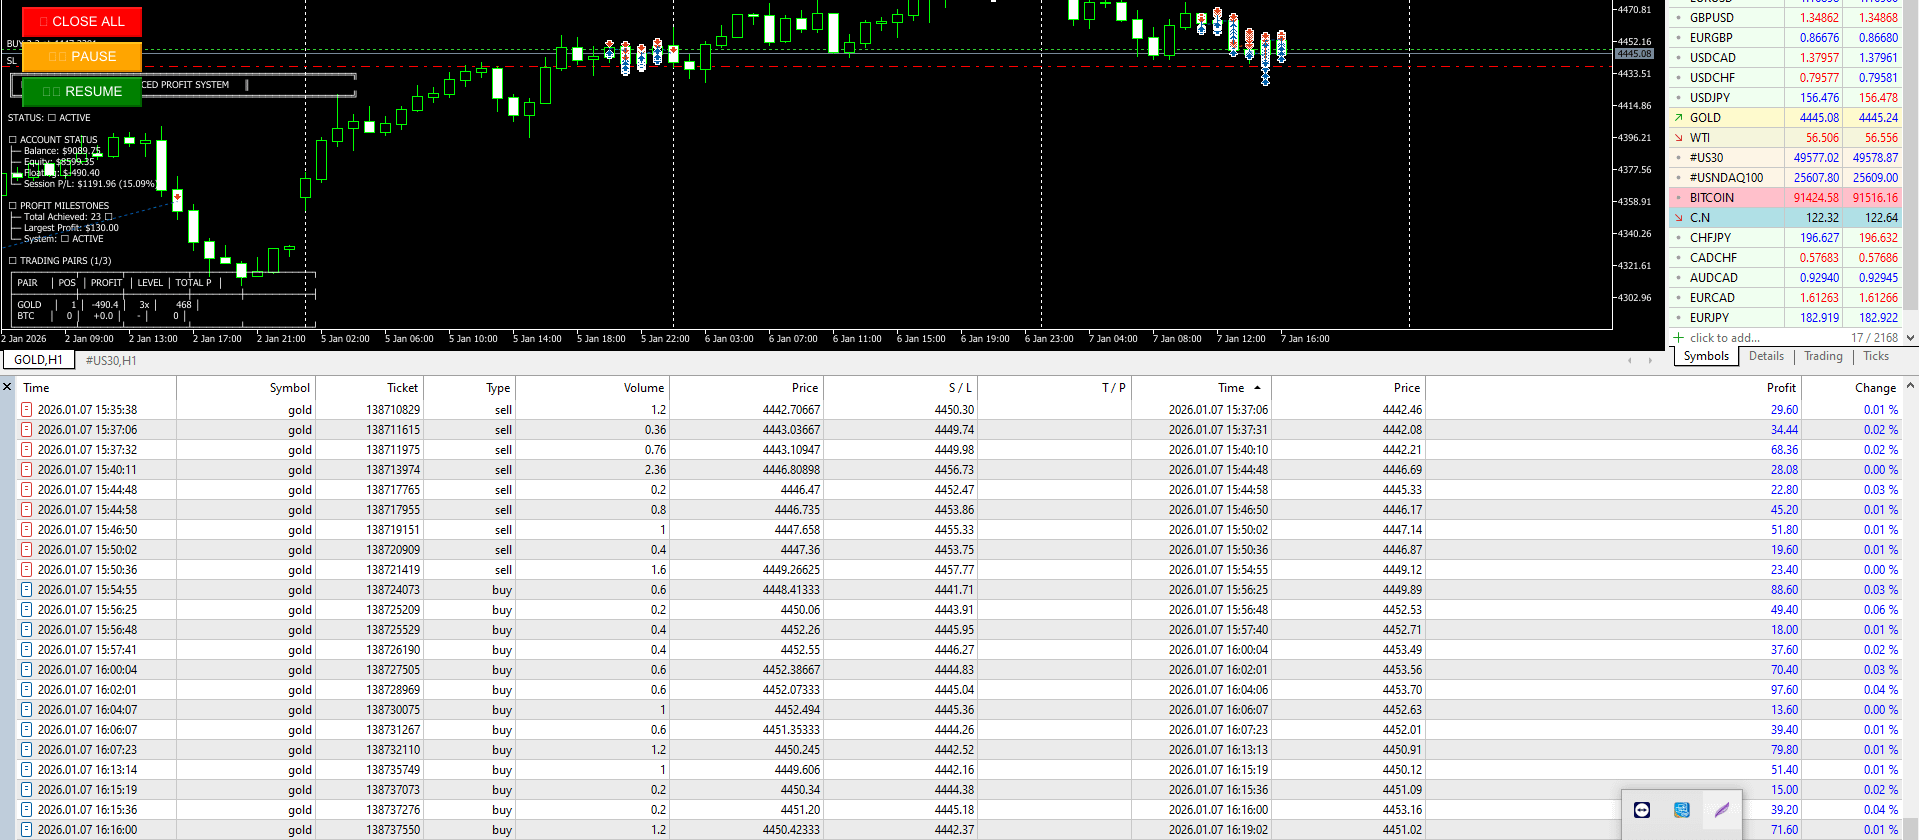The image size is (1919, 840).
Task: Open the Ticks tab in Market Watch
Action: click(x=1876, y=356)
